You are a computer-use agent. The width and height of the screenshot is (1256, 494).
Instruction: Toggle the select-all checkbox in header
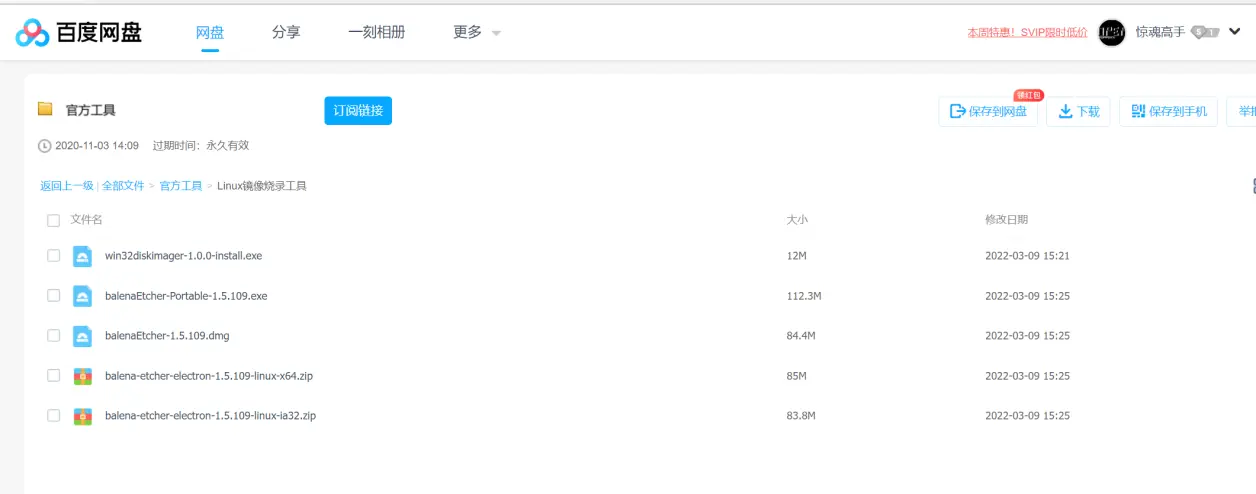tap(54, 220)
